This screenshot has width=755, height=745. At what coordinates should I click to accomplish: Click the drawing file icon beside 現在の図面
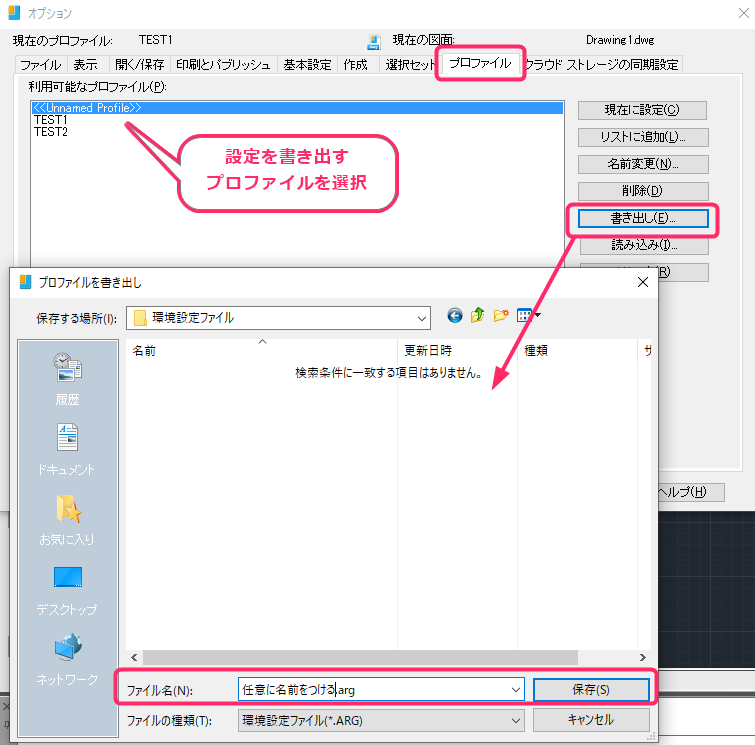tap(374, 42)
